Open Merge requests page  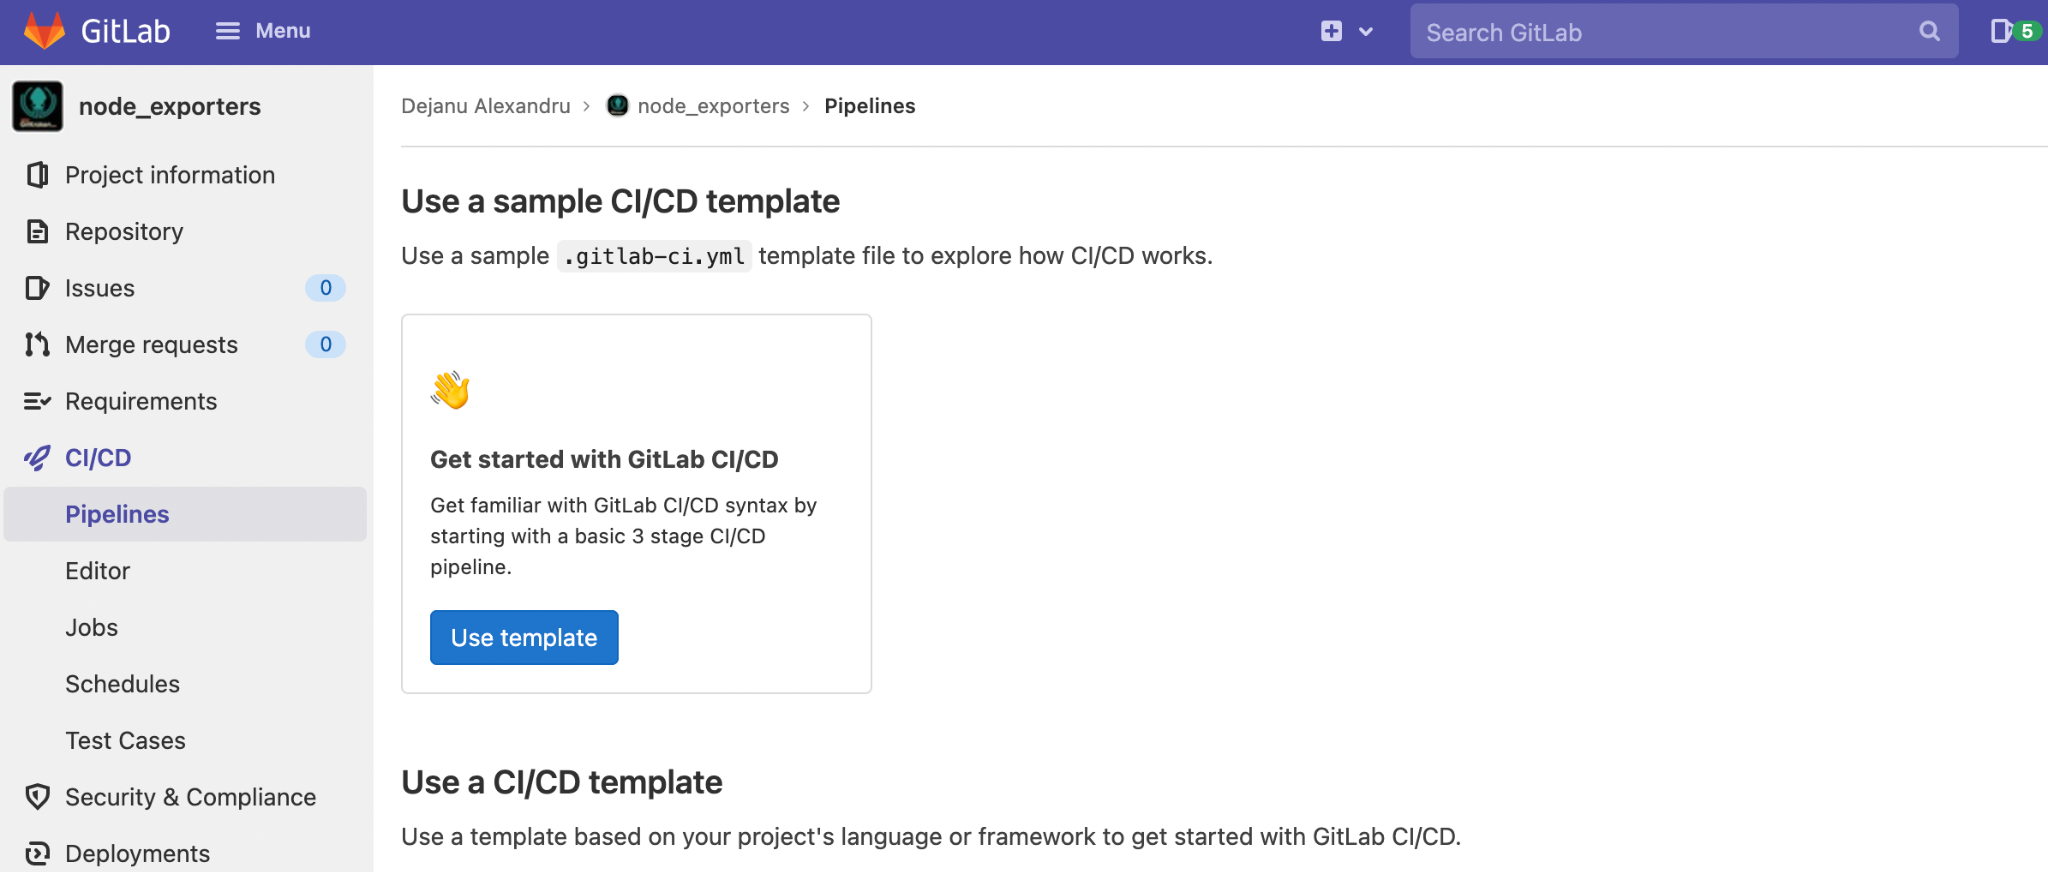pos(151,345)
